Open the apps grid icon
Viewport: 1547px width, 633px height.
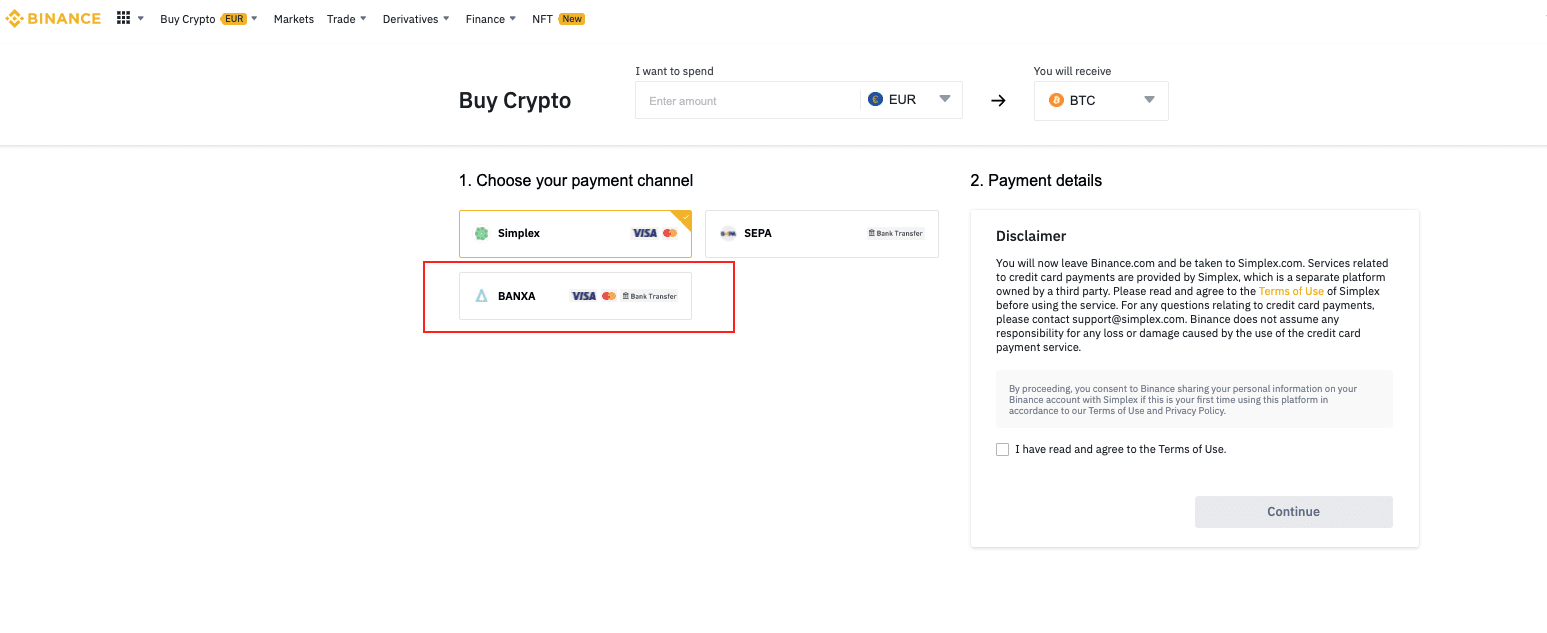pos(123,18)
